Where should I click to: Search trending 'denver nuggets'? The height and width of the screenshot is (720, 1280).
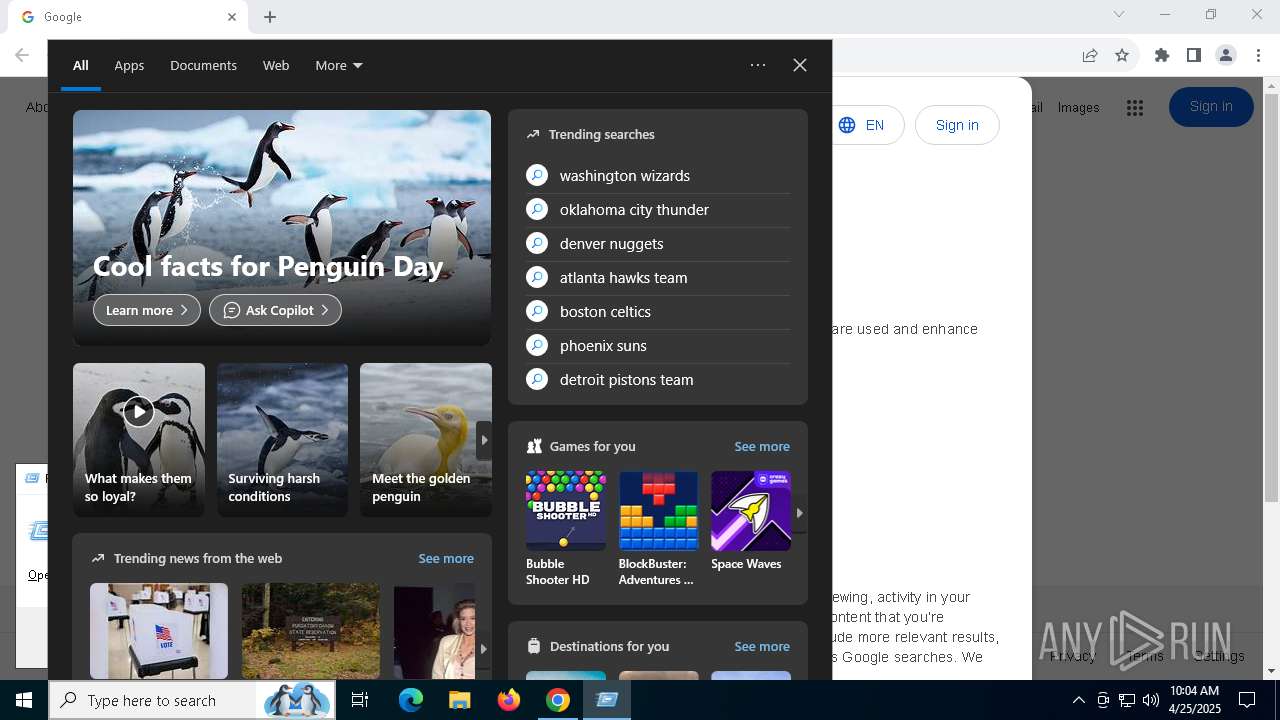click(658, 244)
